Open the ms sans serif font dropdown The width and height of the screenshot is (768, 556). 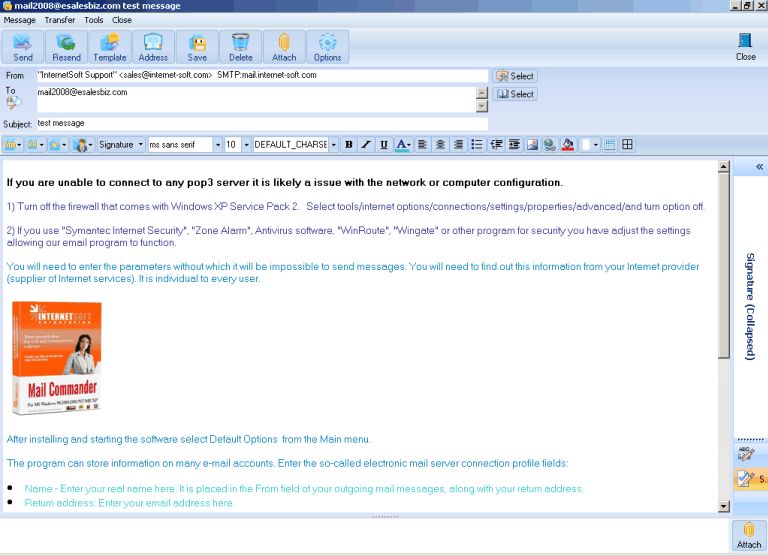click(x=218, y=145)
